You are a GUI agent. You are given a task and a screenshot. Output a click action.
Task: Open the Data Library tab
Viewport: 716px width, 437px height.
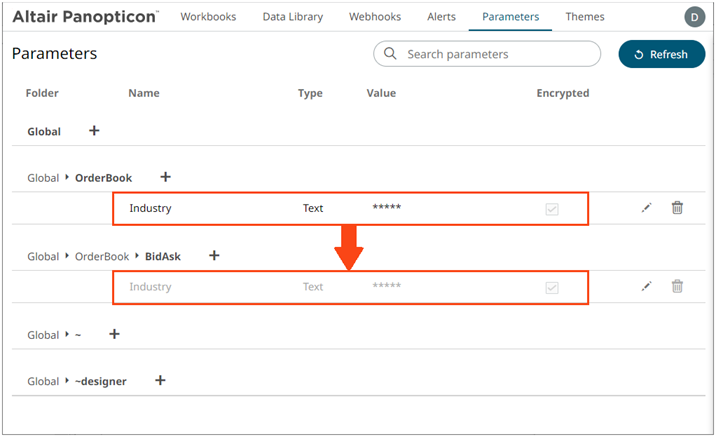292,17
